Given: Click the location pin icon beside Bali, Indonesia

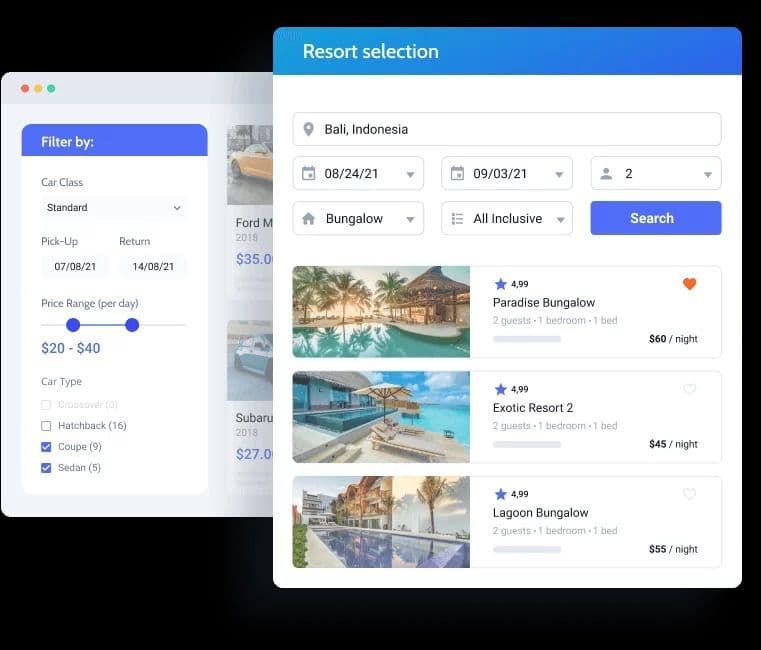Looking at the screenshot, I should 308,129.
